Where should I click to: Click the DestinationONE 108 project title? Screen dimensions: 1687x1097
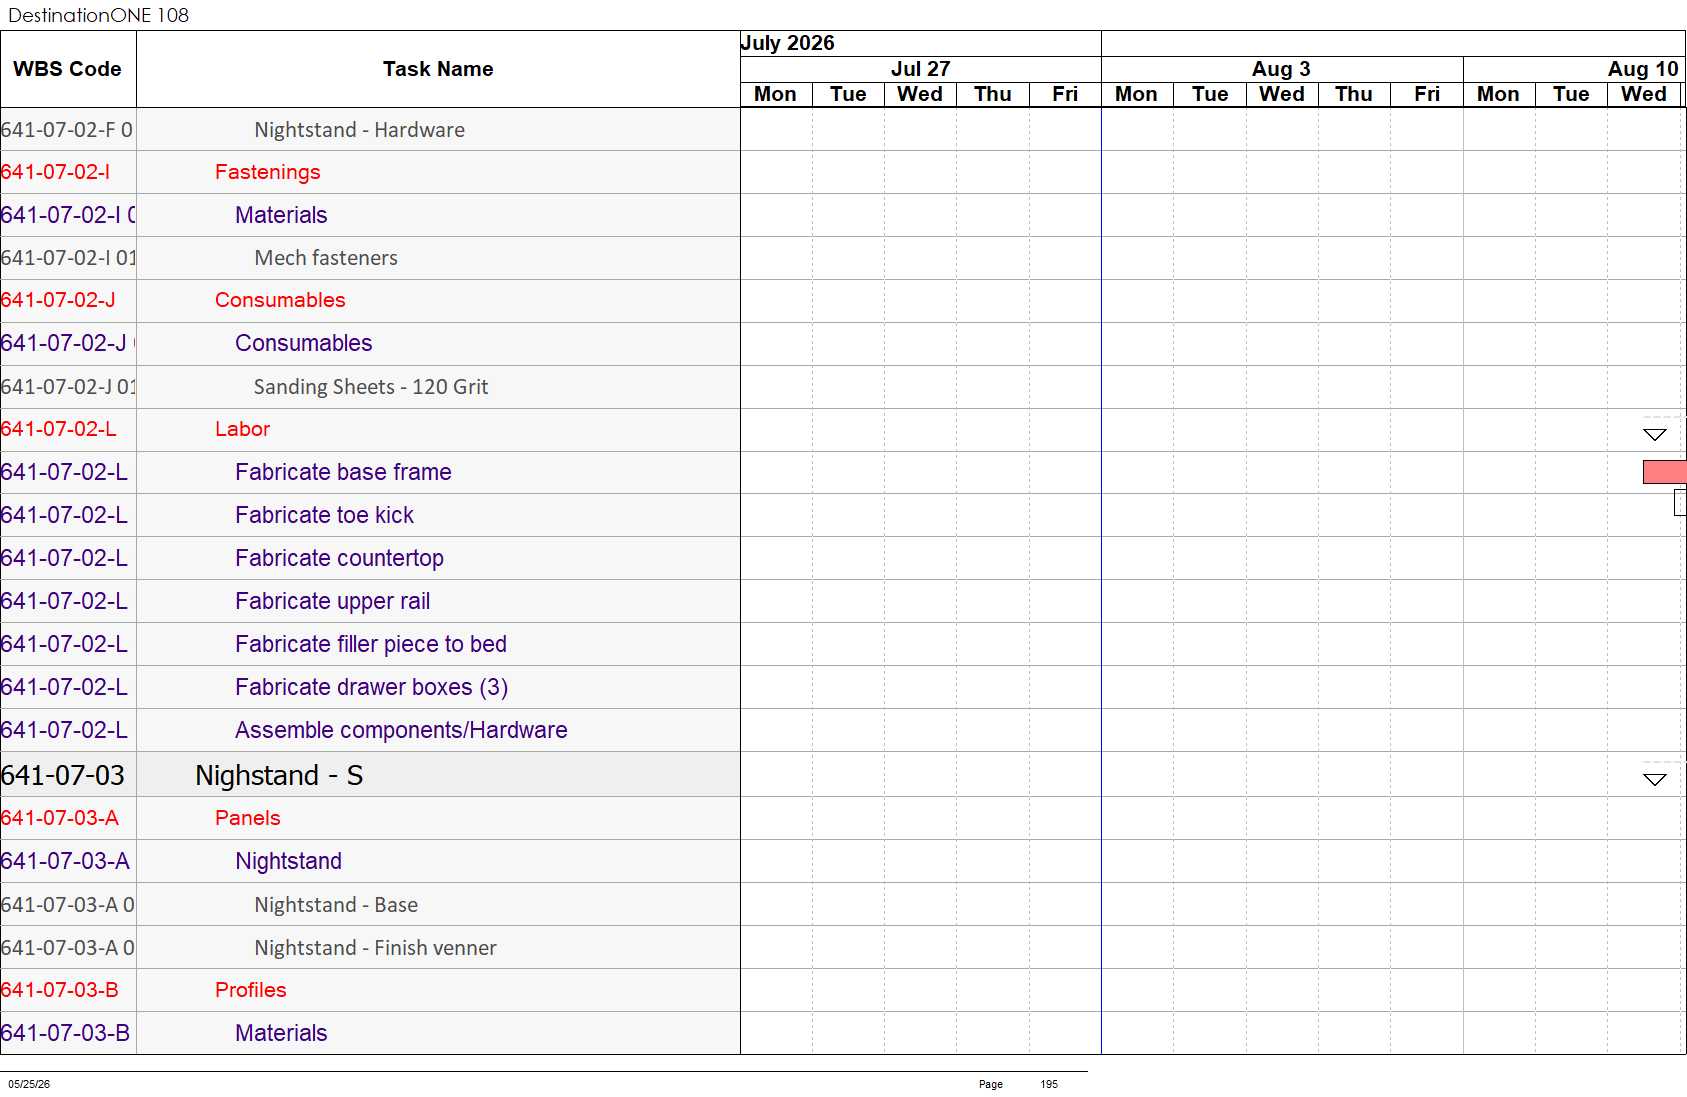point(98,15)
